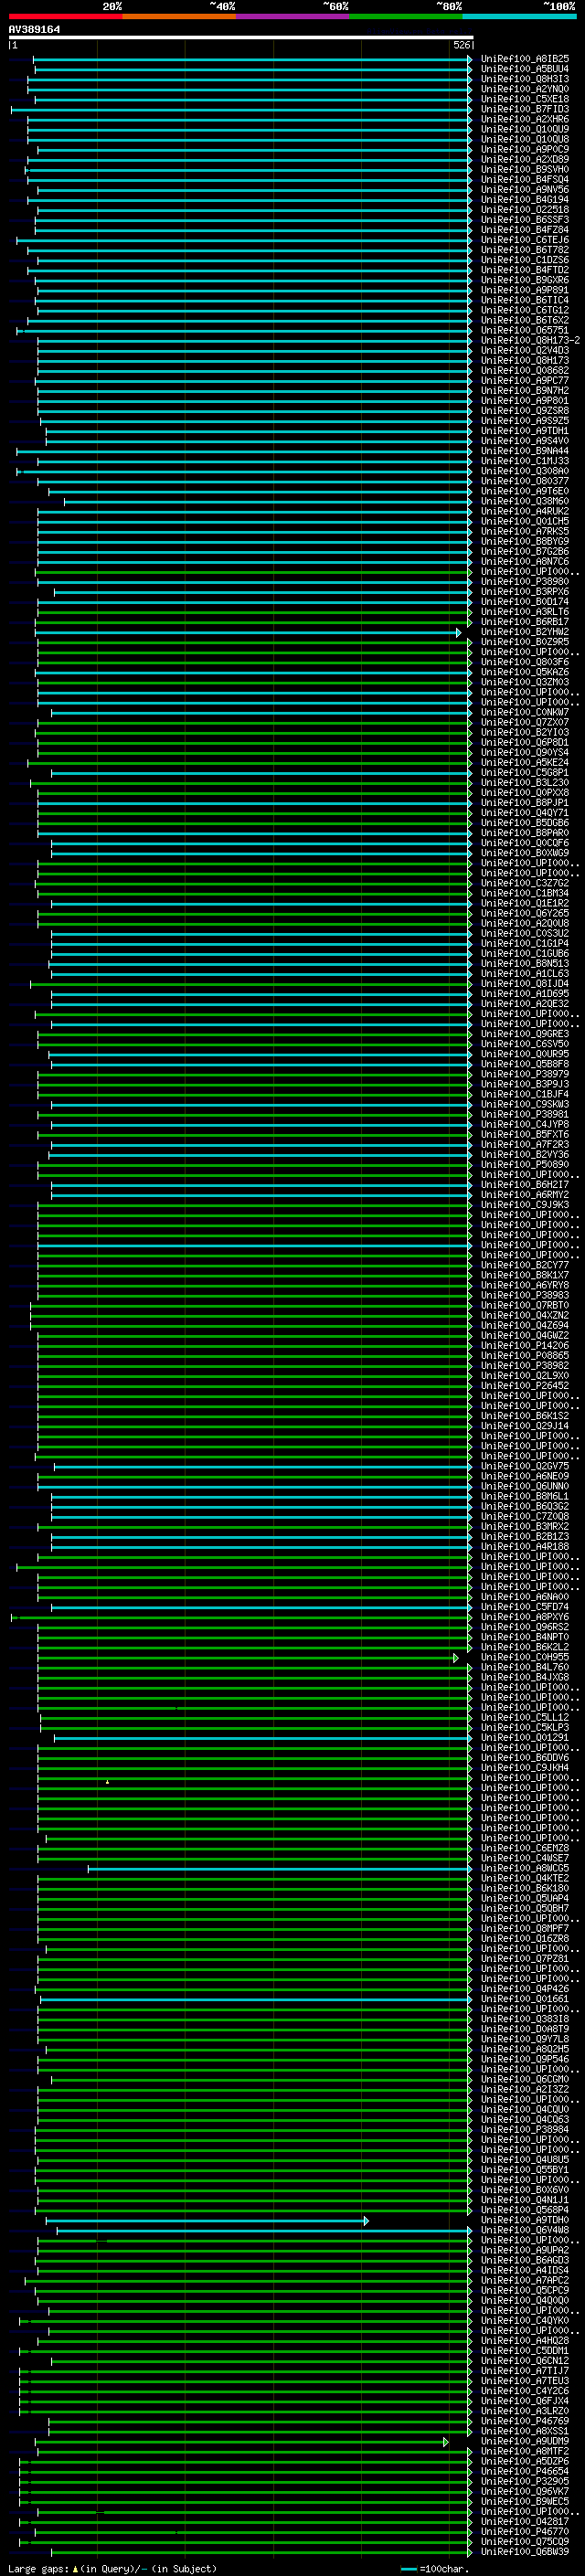Click UniRef100_B3L230 label
Viewport: 585px width, 2576px height.
[524, 783]
